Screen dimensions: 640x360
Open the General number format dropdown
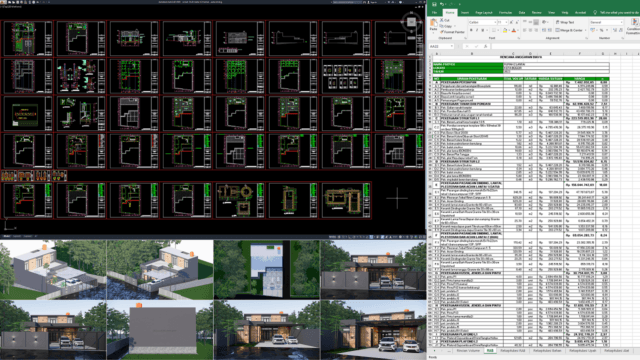[621, 22]
